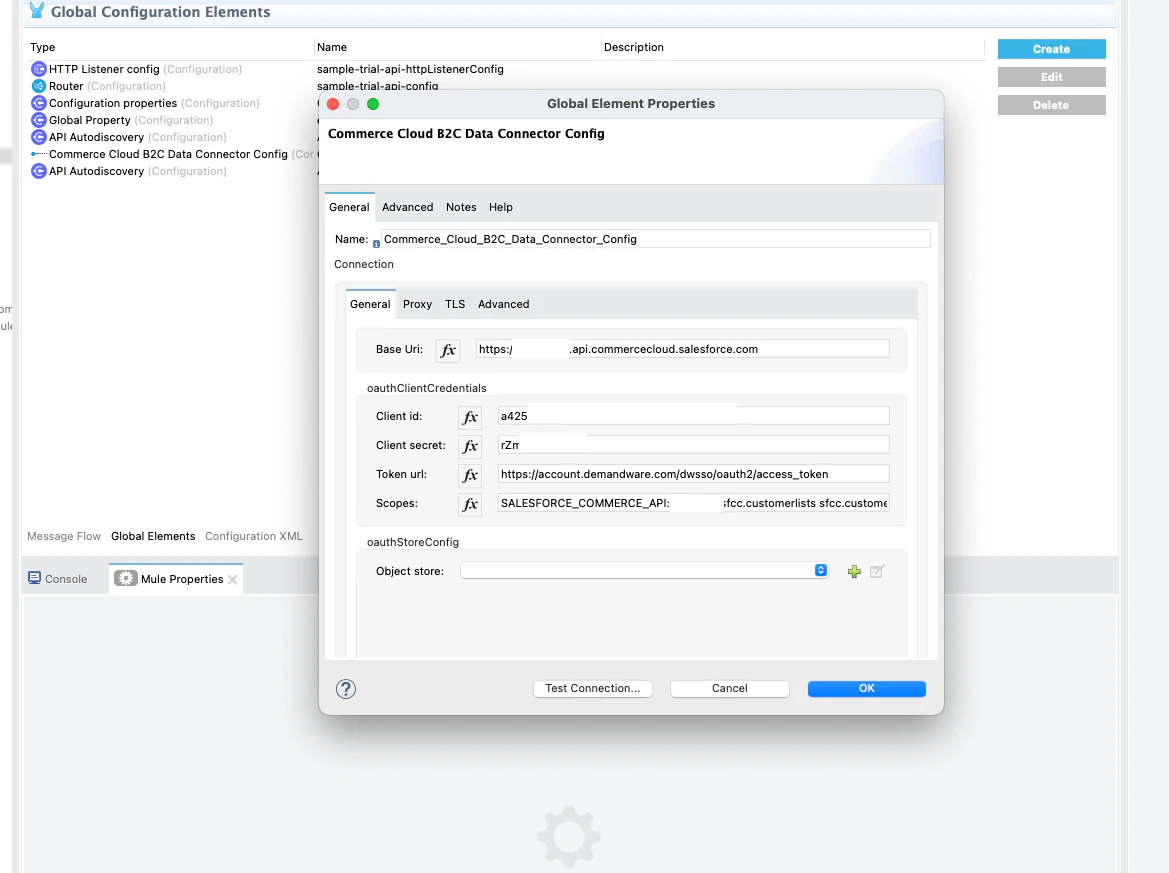
Task: Open the Console tab
Action: pos(58,579)
